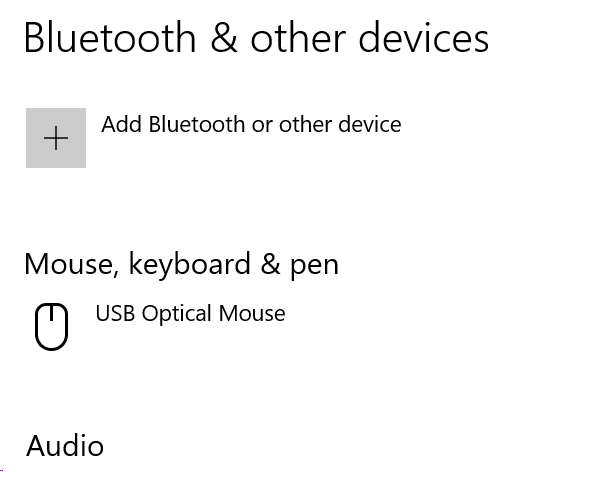Click the word "USB" in device name
The image size is (611, 493).
click(115, 314)
